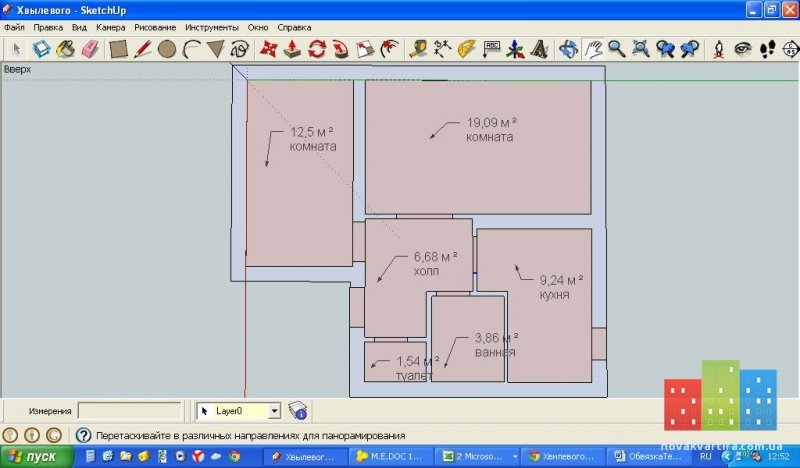Click the Make Component tool
The height and width of the screenshot is (468, 800).
click(x=41, y=50)
